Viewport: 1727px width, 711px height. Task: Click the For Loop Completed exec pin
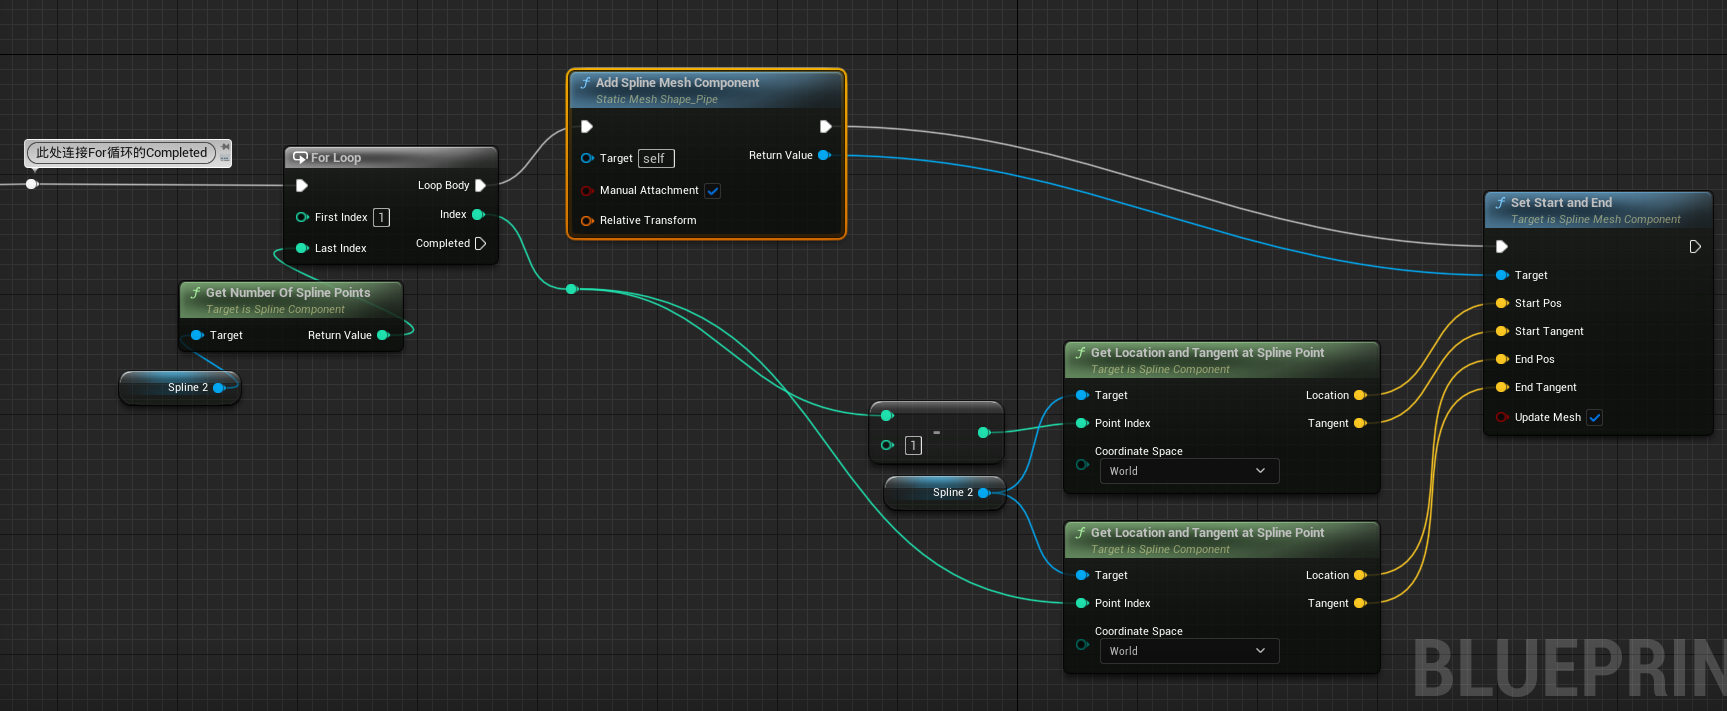pos(480,243)
